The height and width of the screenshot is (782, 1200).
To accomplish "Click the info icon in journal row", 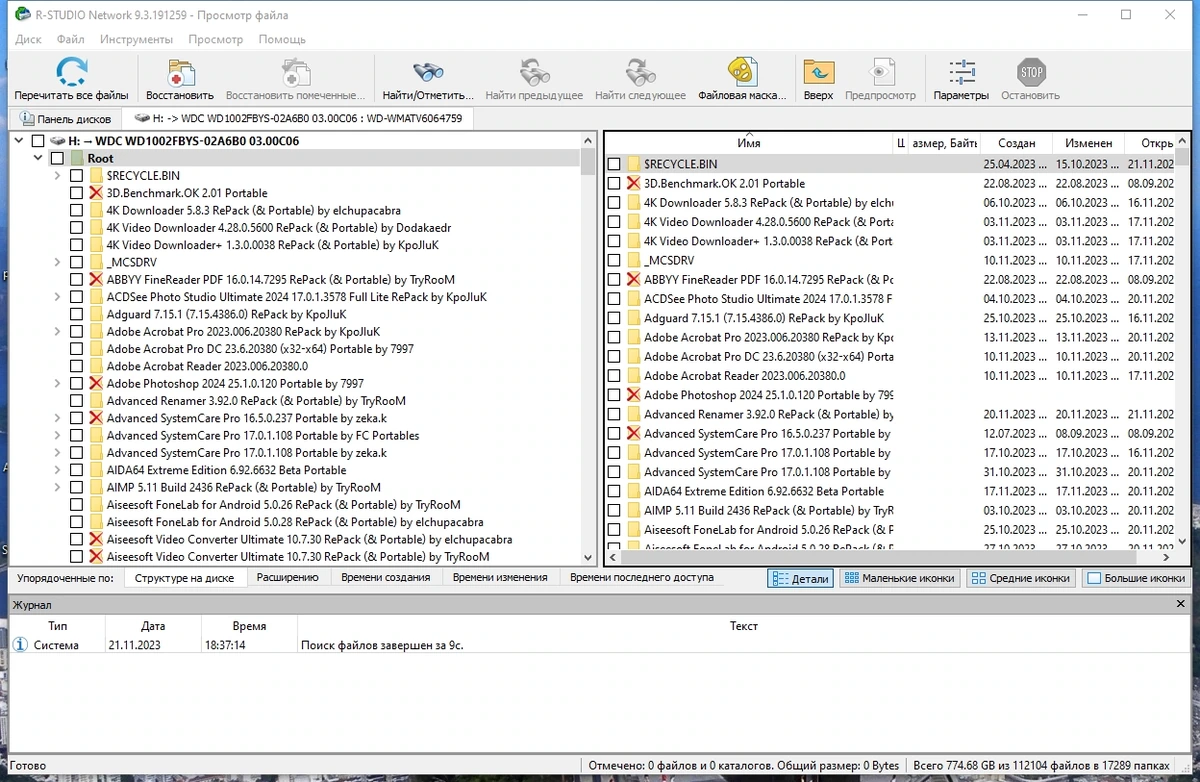I will tap(21, 645).
